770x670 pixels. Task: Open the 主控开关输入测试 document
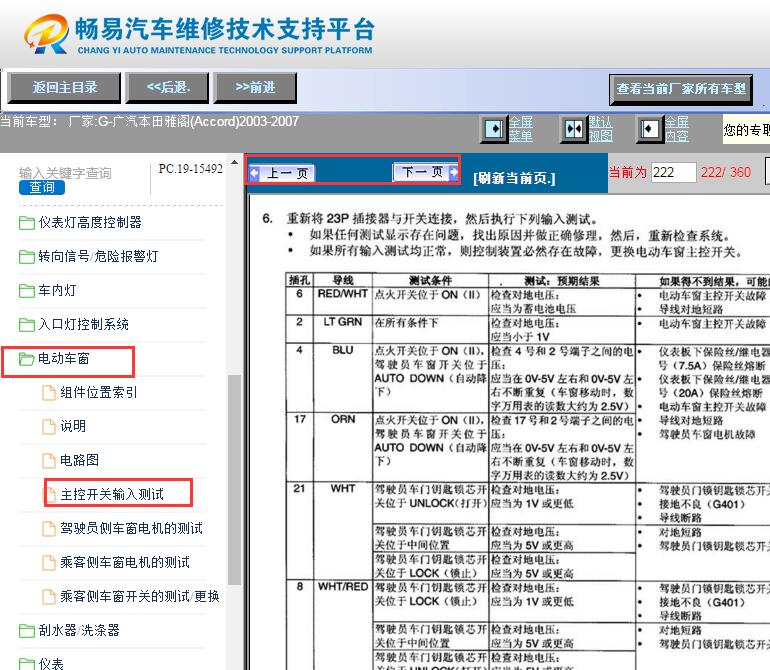(x=112, y=494)
